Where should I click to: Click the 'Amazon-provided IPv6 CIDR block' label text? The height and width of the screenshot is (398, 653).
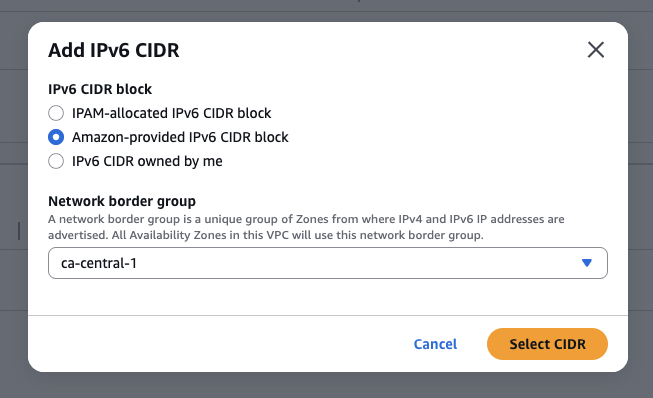point(180,137)
